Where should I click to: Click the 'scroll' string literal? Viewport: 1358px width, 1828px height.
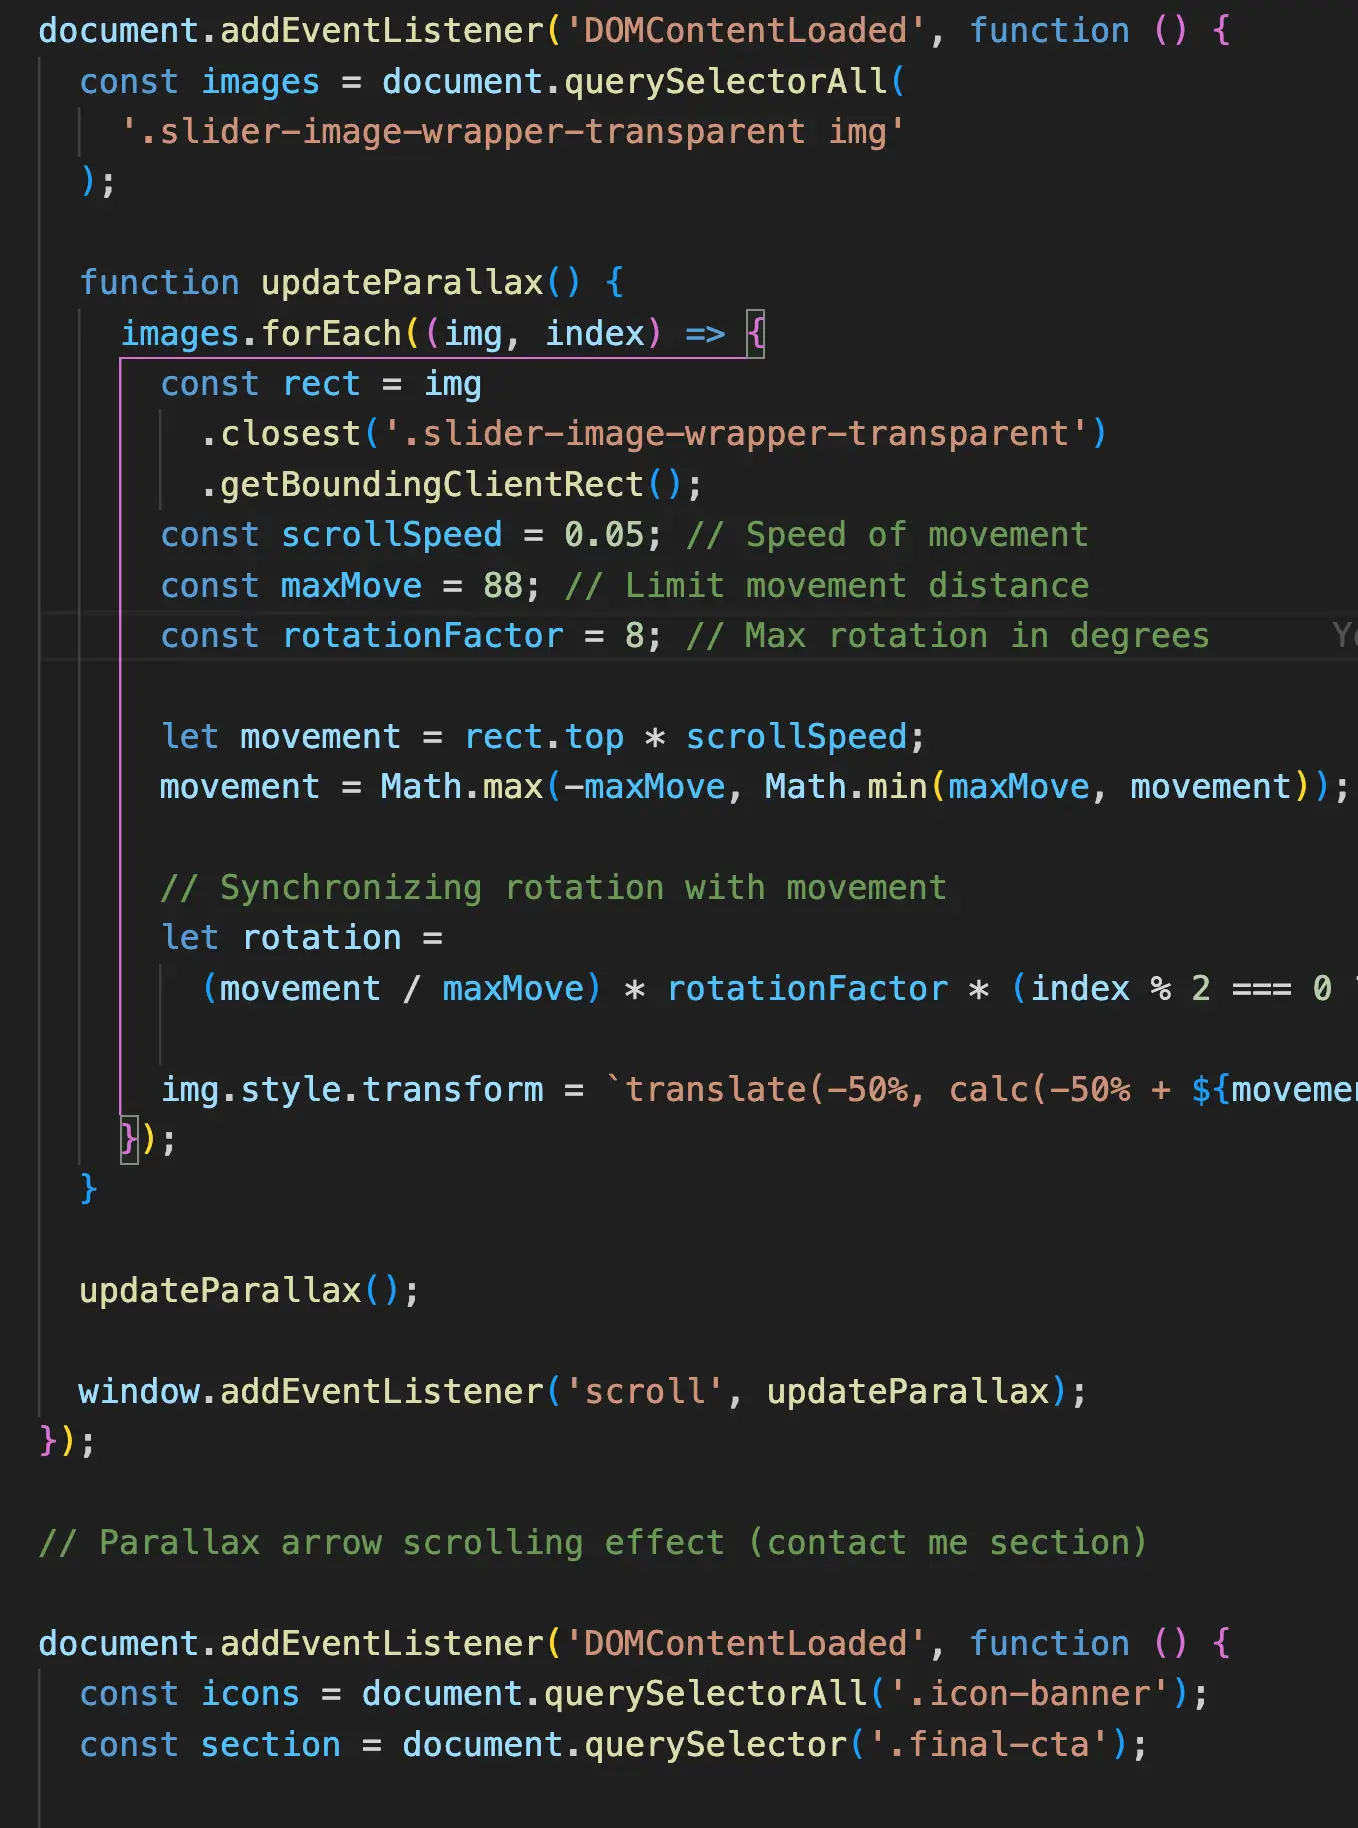645,1392
